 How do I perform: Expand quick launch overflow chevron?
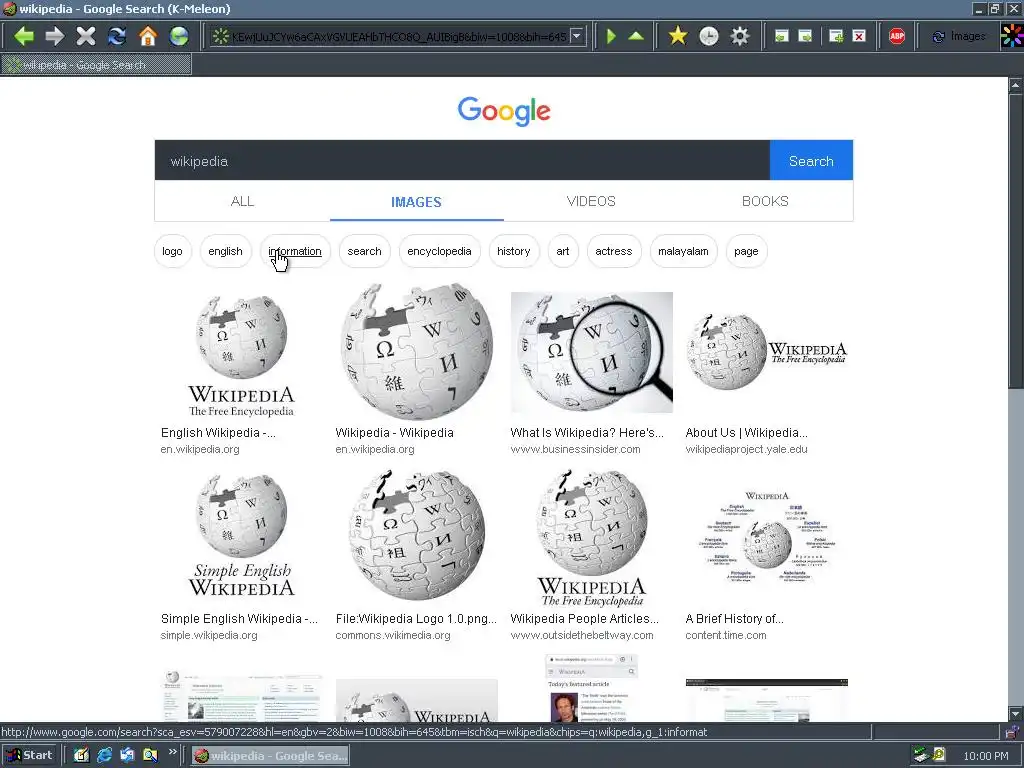(172, 752)
